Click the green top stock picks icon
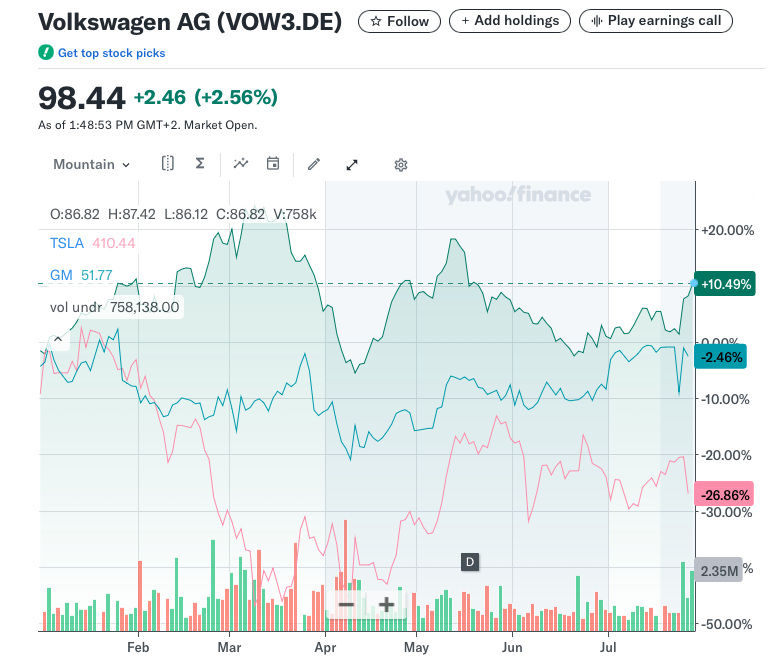Viewport: 772px width, 671px height. (x=45, y=52)
